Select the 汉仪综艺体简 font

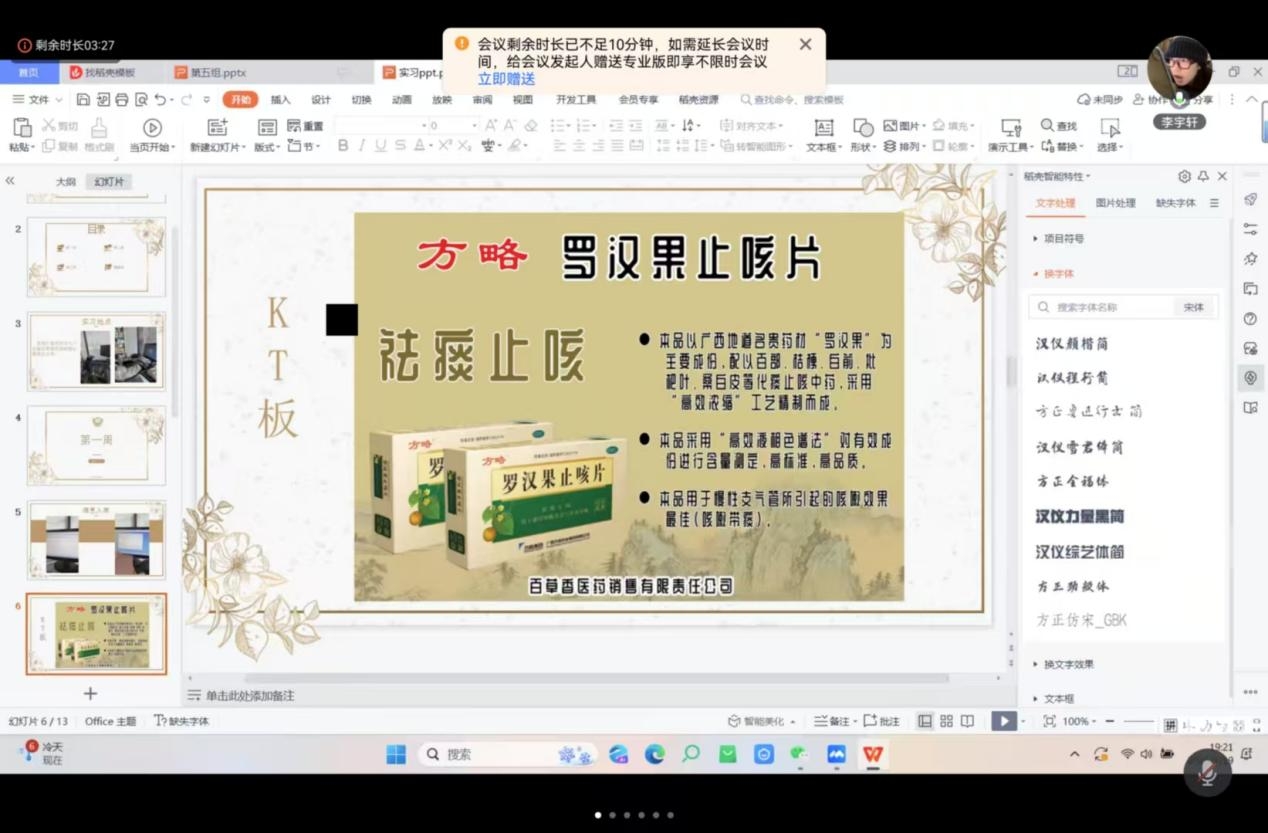tap(1080, 552)
